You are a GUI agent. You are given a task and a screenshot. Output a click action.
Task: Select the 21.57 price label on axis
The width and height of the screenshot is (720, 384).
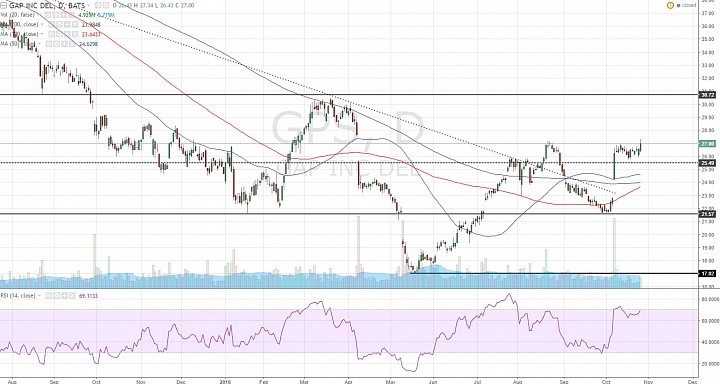(x=708, y=214)
